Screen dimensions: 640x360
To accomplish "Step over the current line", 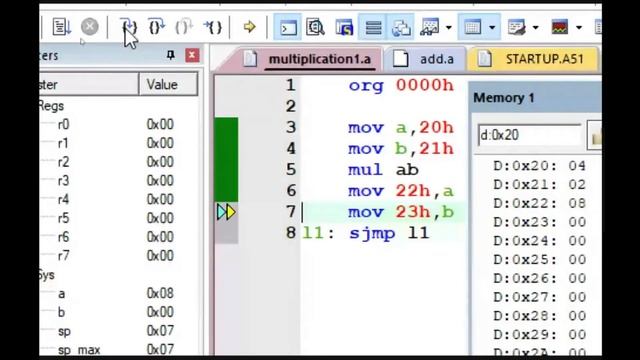I will click(156, 27).
